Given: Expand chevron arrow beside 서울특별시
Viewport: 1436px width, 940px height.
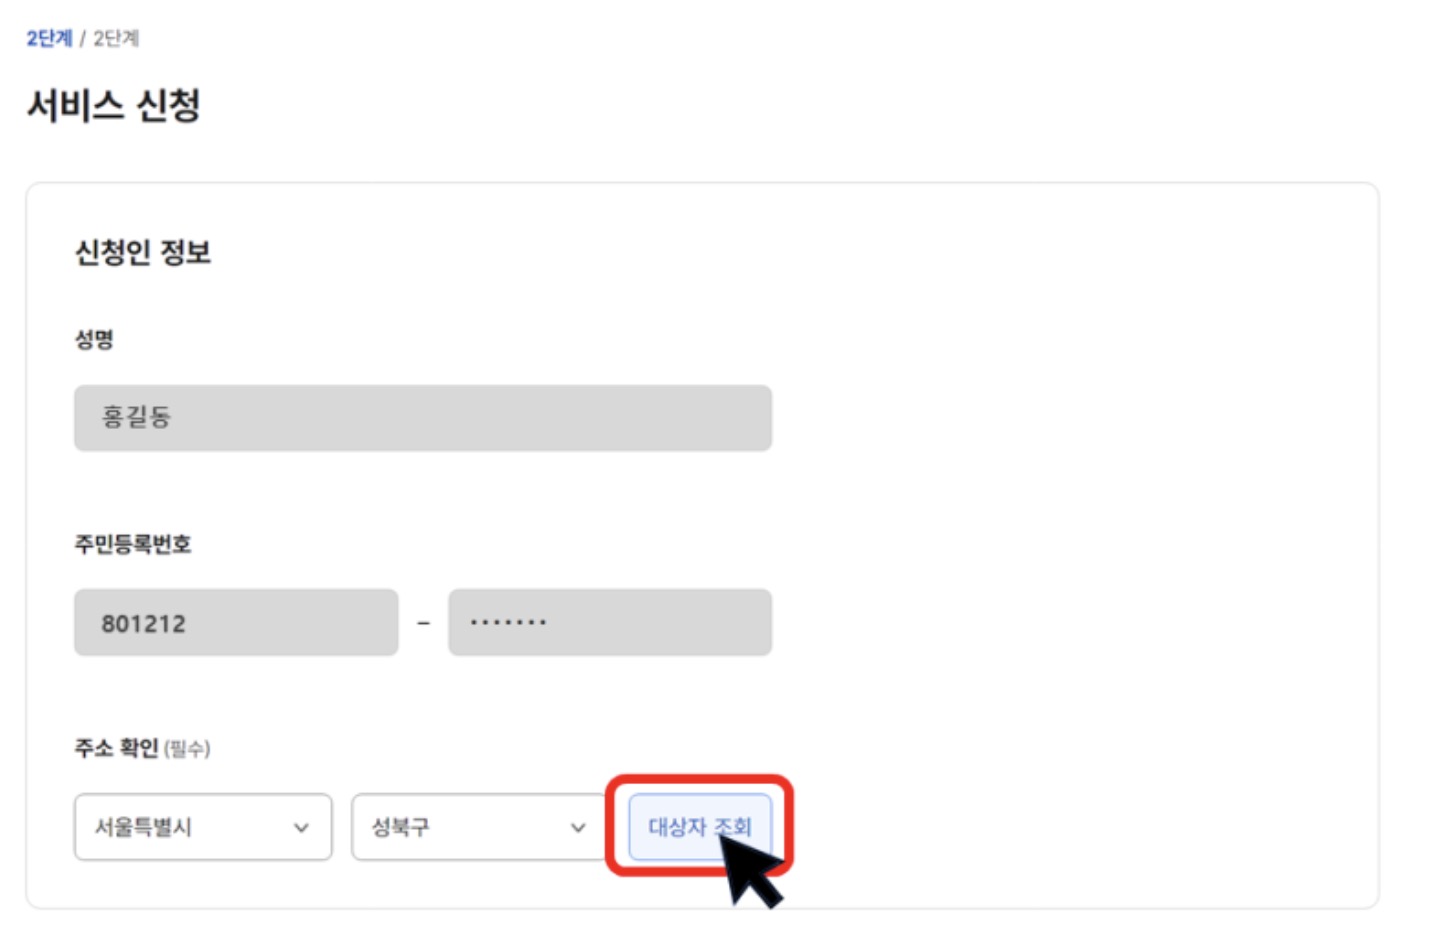Looking at the screenshot, I should coord(301,828).
